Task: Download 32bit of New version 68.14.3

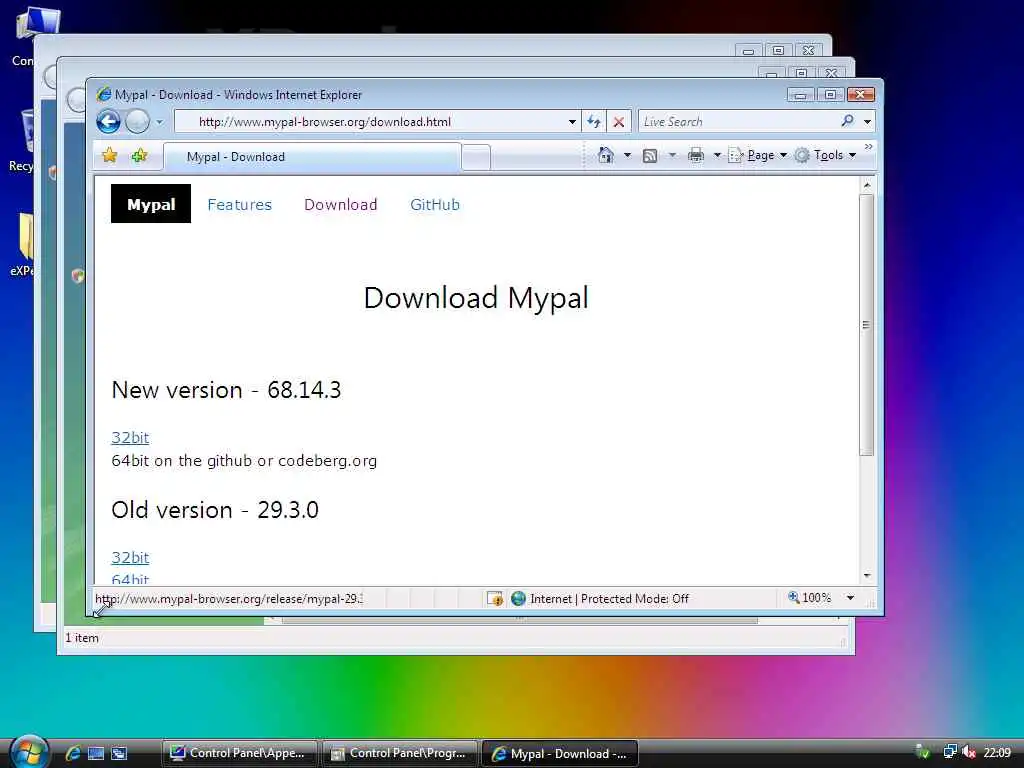Action: (130, 438)
